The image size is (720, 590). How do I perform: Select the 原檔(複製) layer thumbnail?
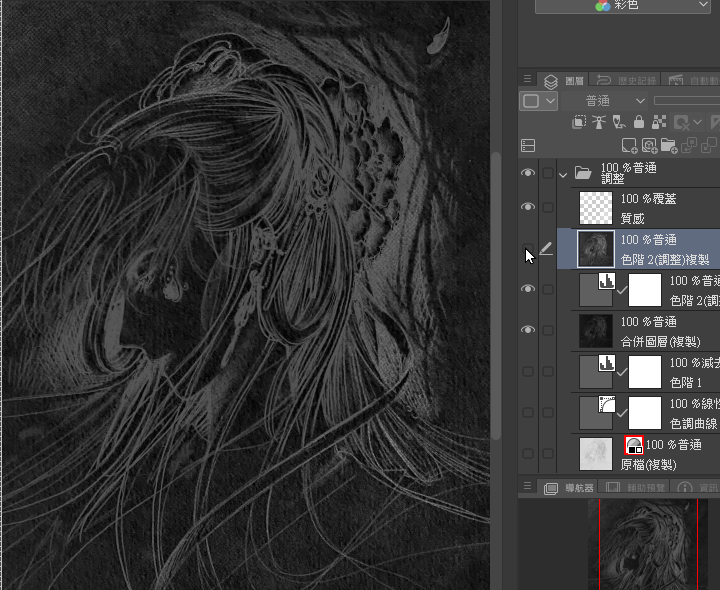click(596, 454)
